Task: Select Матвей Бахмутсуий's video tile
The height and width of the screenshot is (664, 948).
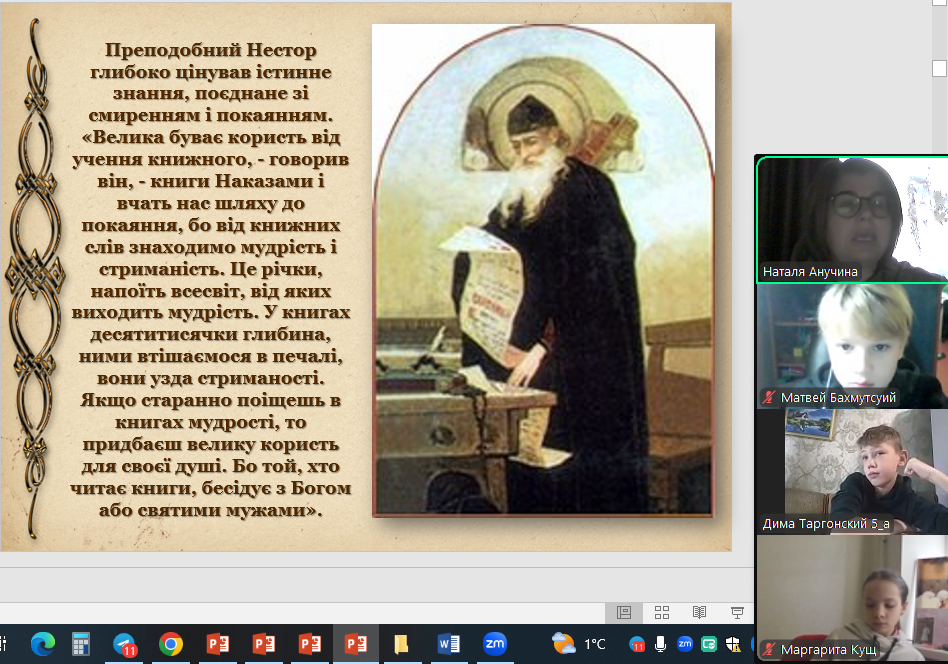Action: [852, 346]
